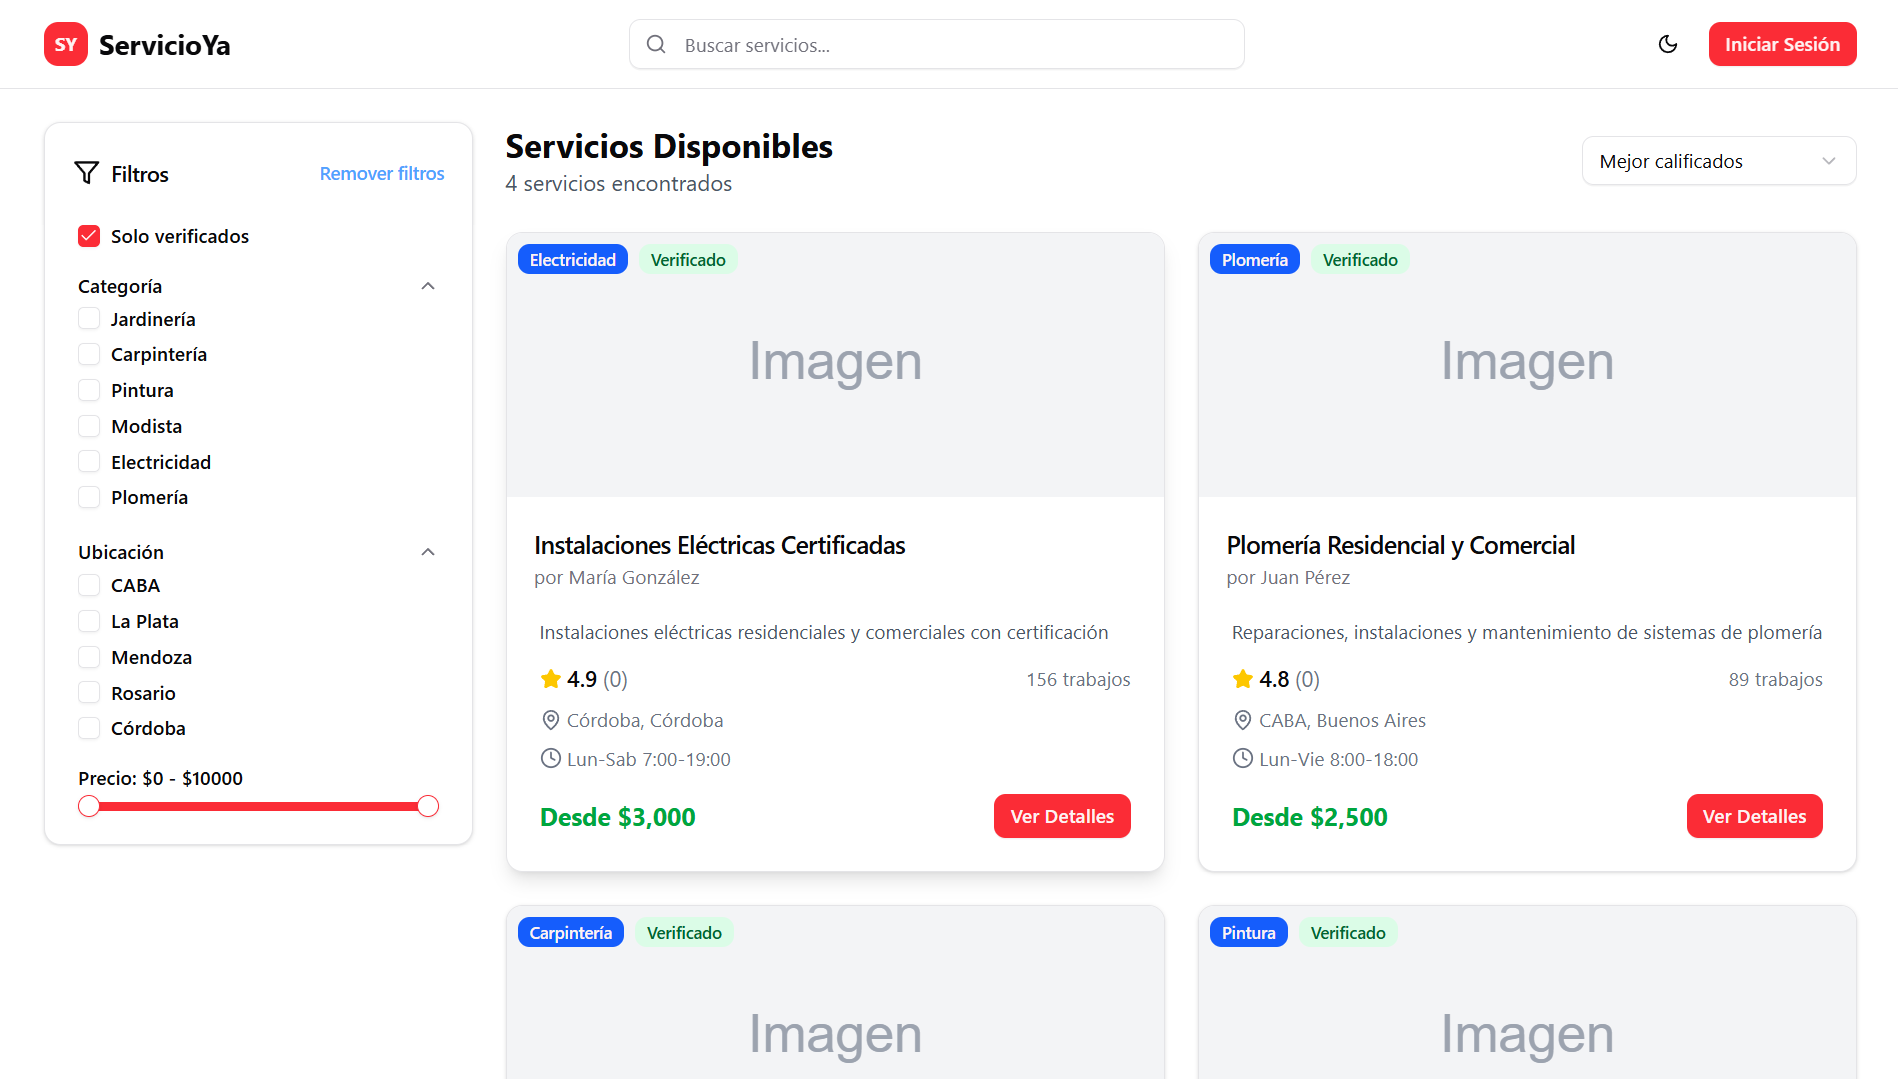This screenshot has width=1898, height=1079.
Task: Click the Electricidad category badge
Action: coord(573,259)
